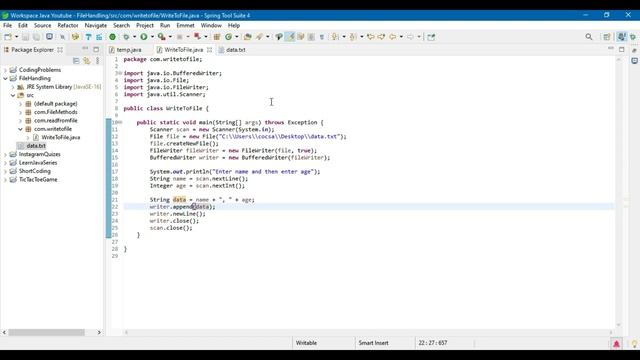Open the terminal console toolbar icon
This screenshot has width=640, height=360.
(49, 37)
